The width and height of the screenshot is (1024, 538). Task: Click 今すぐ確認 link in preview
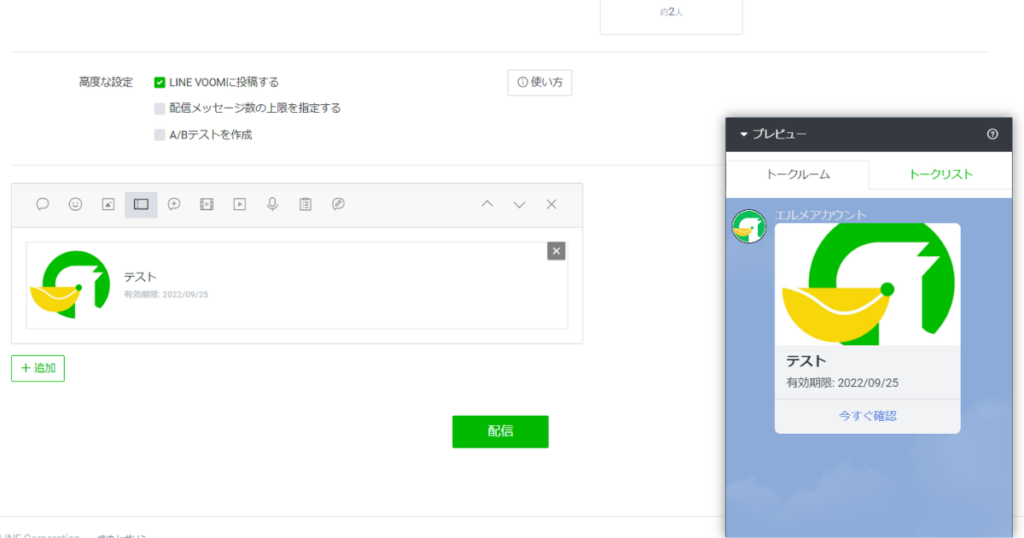[x=867, y=416]
